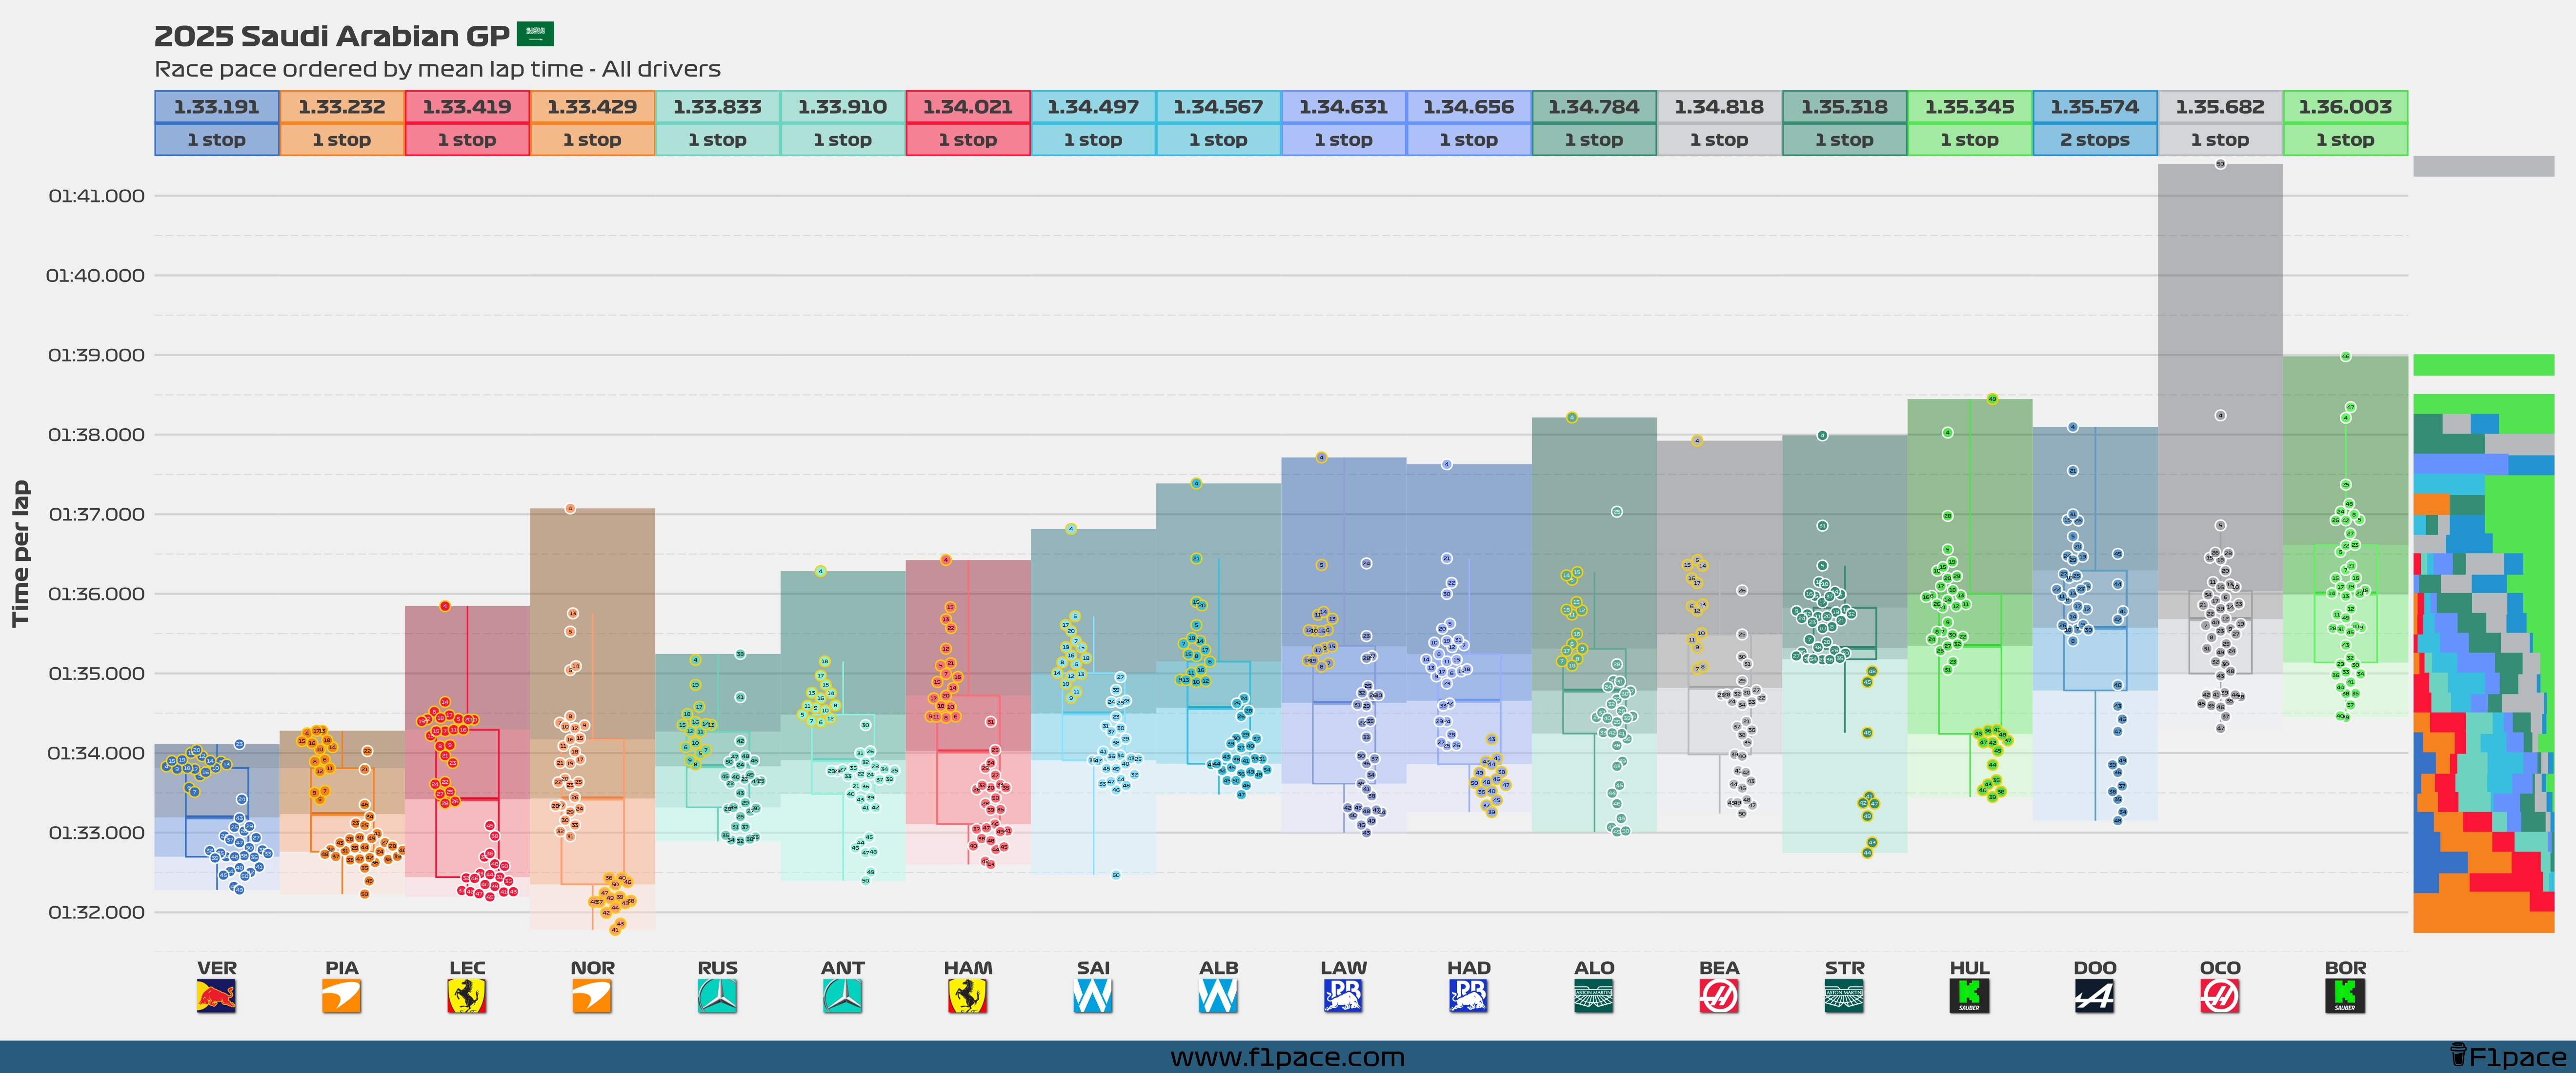Click mean lap time 1.35.682
Image resolution: width=2576 pixels, height=1073 pixels.
pos(2220,107)
